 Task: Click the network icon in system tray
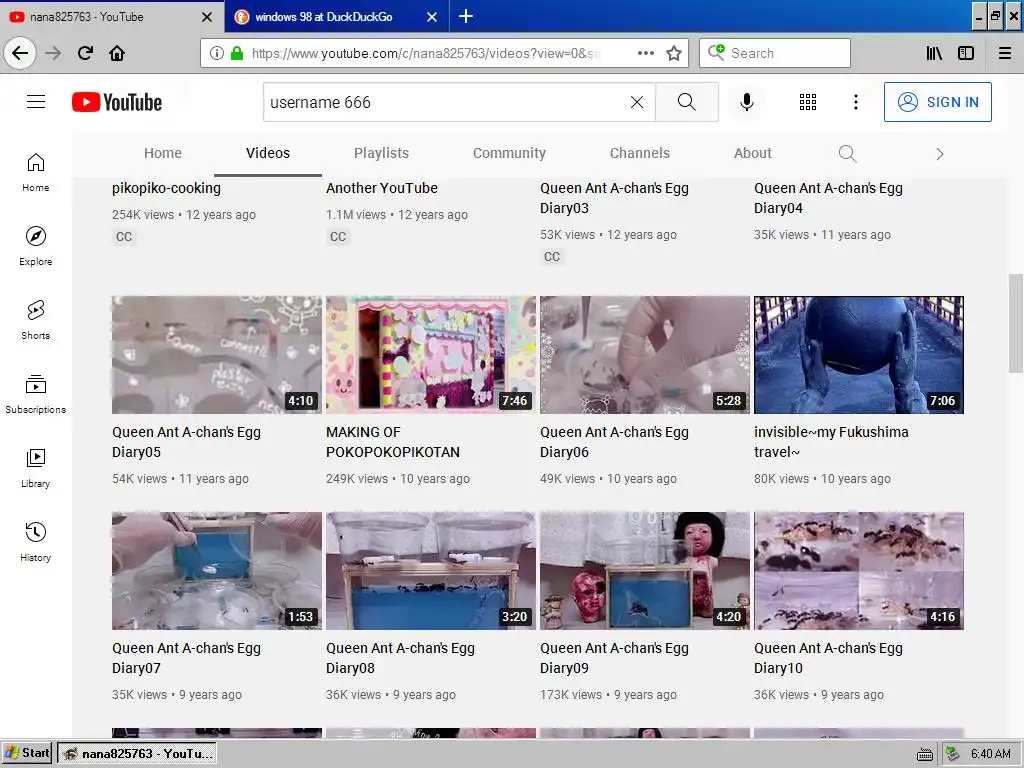(953, 754)
